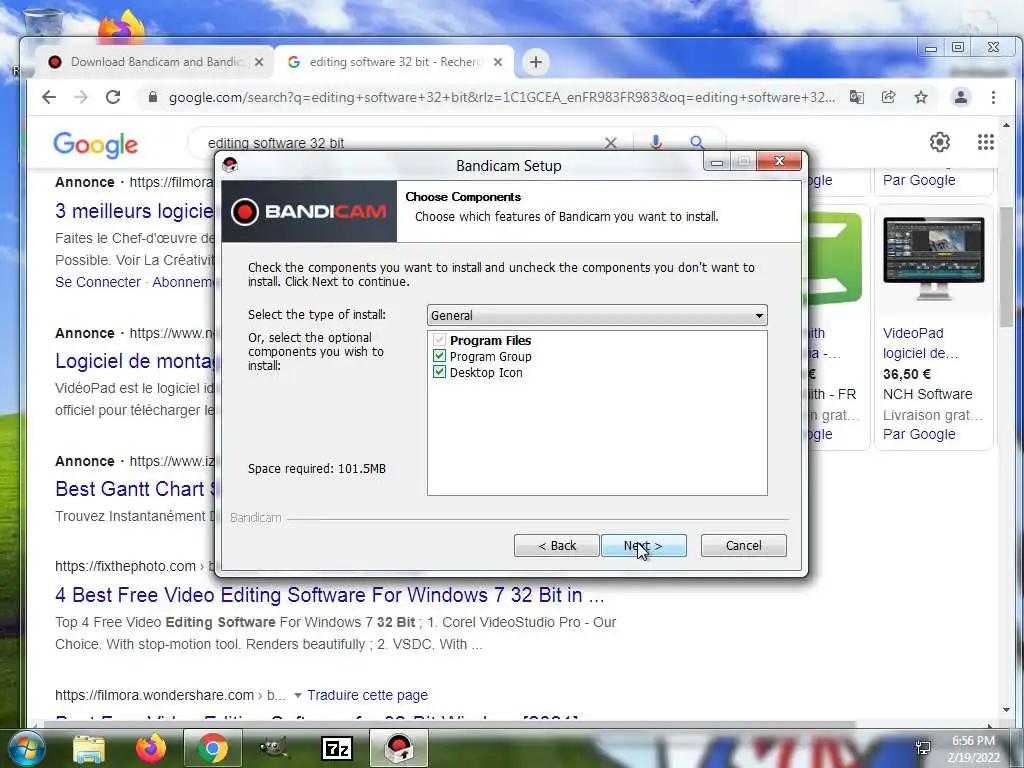Open 4 Best Free Video Editing Software result
Image resolution: width=1024 pixels, height=768 pixels.
(330, 595)
